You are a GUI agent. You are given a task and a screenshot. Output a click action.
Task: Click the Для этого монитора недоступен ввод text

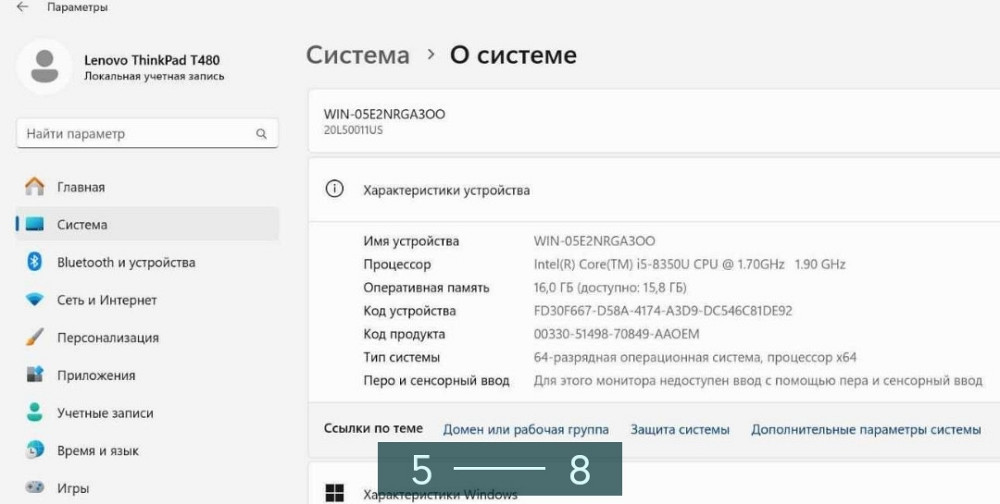tap(758, 381)
